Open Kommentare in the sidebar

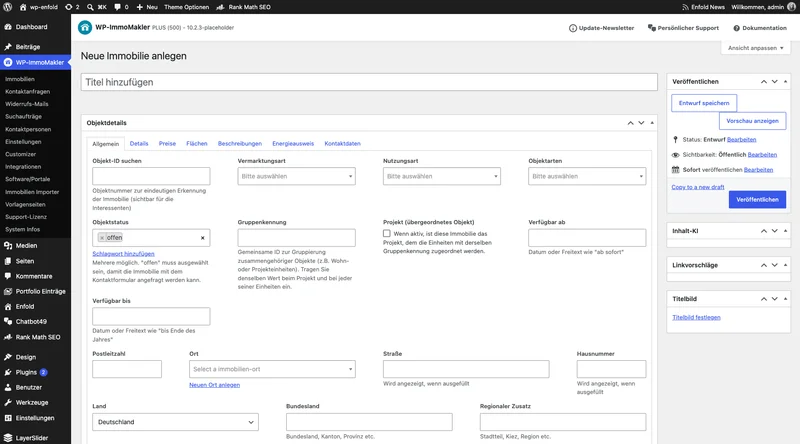35,276
